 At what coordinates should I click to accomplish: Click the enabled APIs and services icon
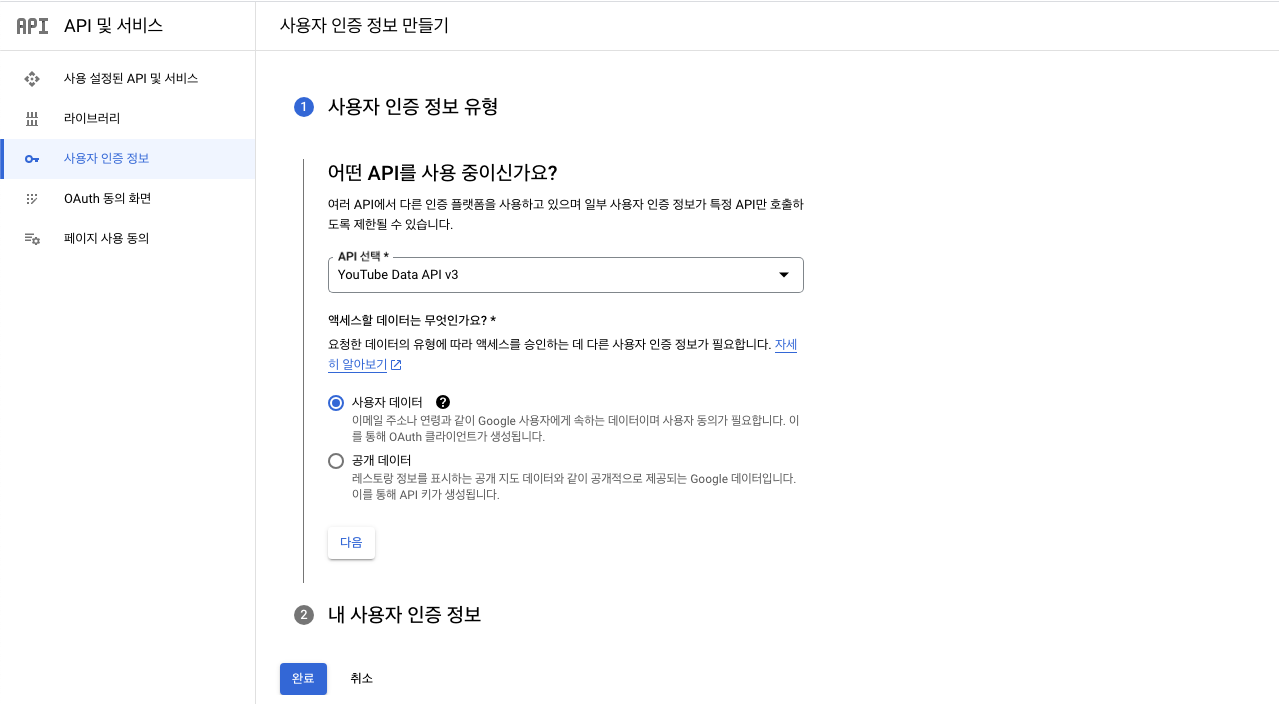(x=32, y=78)
